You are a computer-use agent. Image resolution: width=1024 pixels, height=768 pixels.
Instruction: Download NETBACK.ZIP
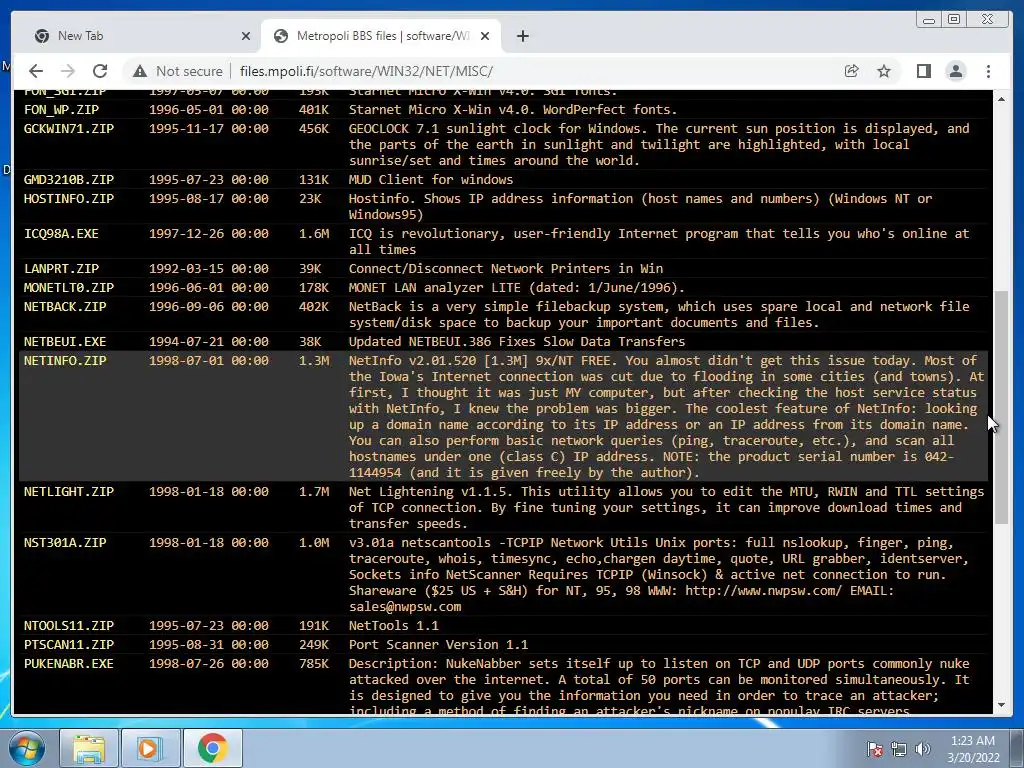click(x=65, y=306)
